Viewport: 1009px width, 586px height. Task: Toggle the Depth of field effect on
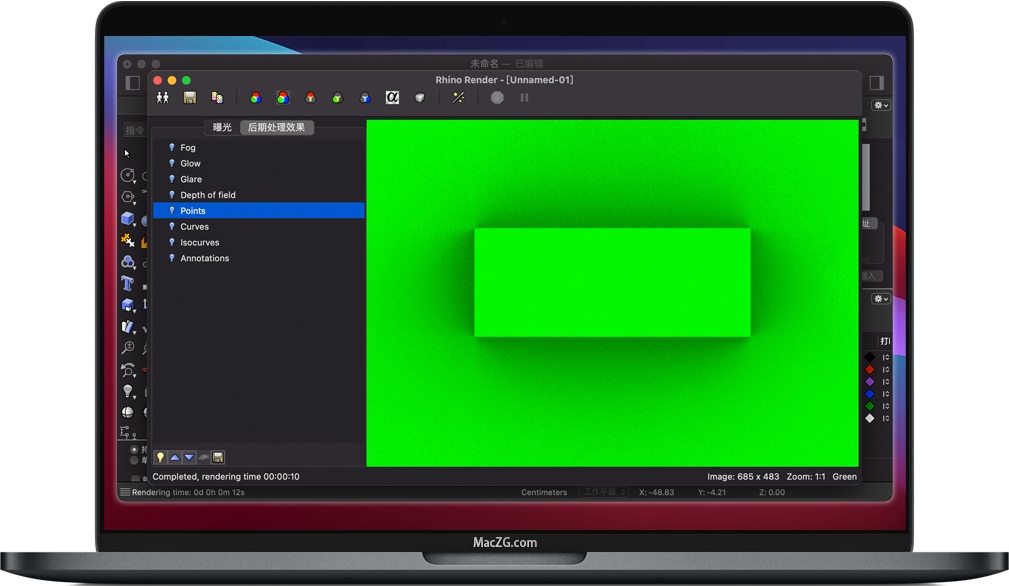(170, 194)
